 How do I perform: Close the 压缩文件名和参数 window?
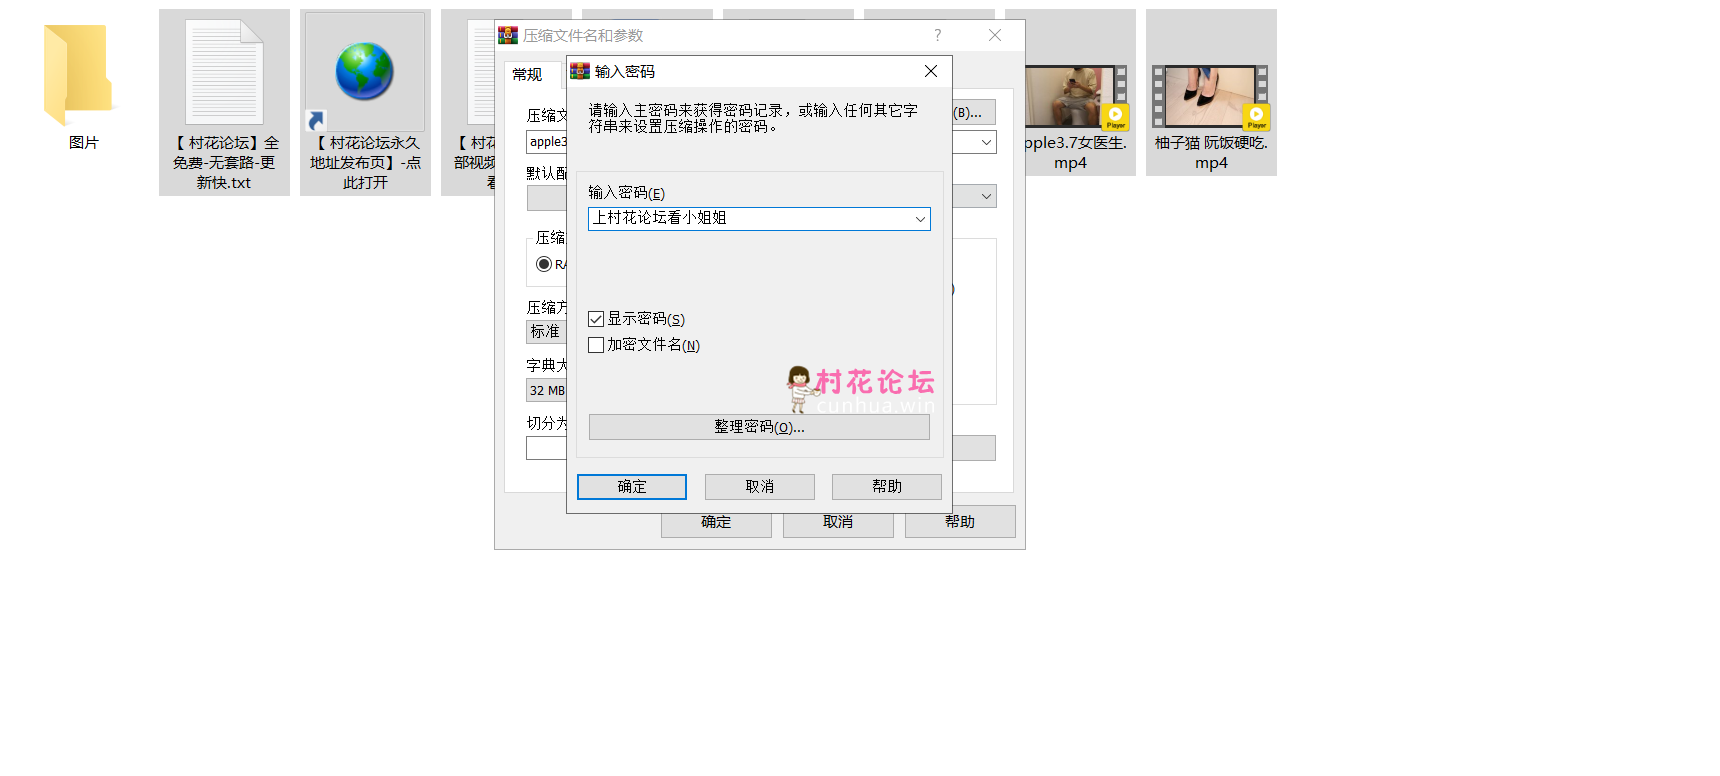(995, 35)
